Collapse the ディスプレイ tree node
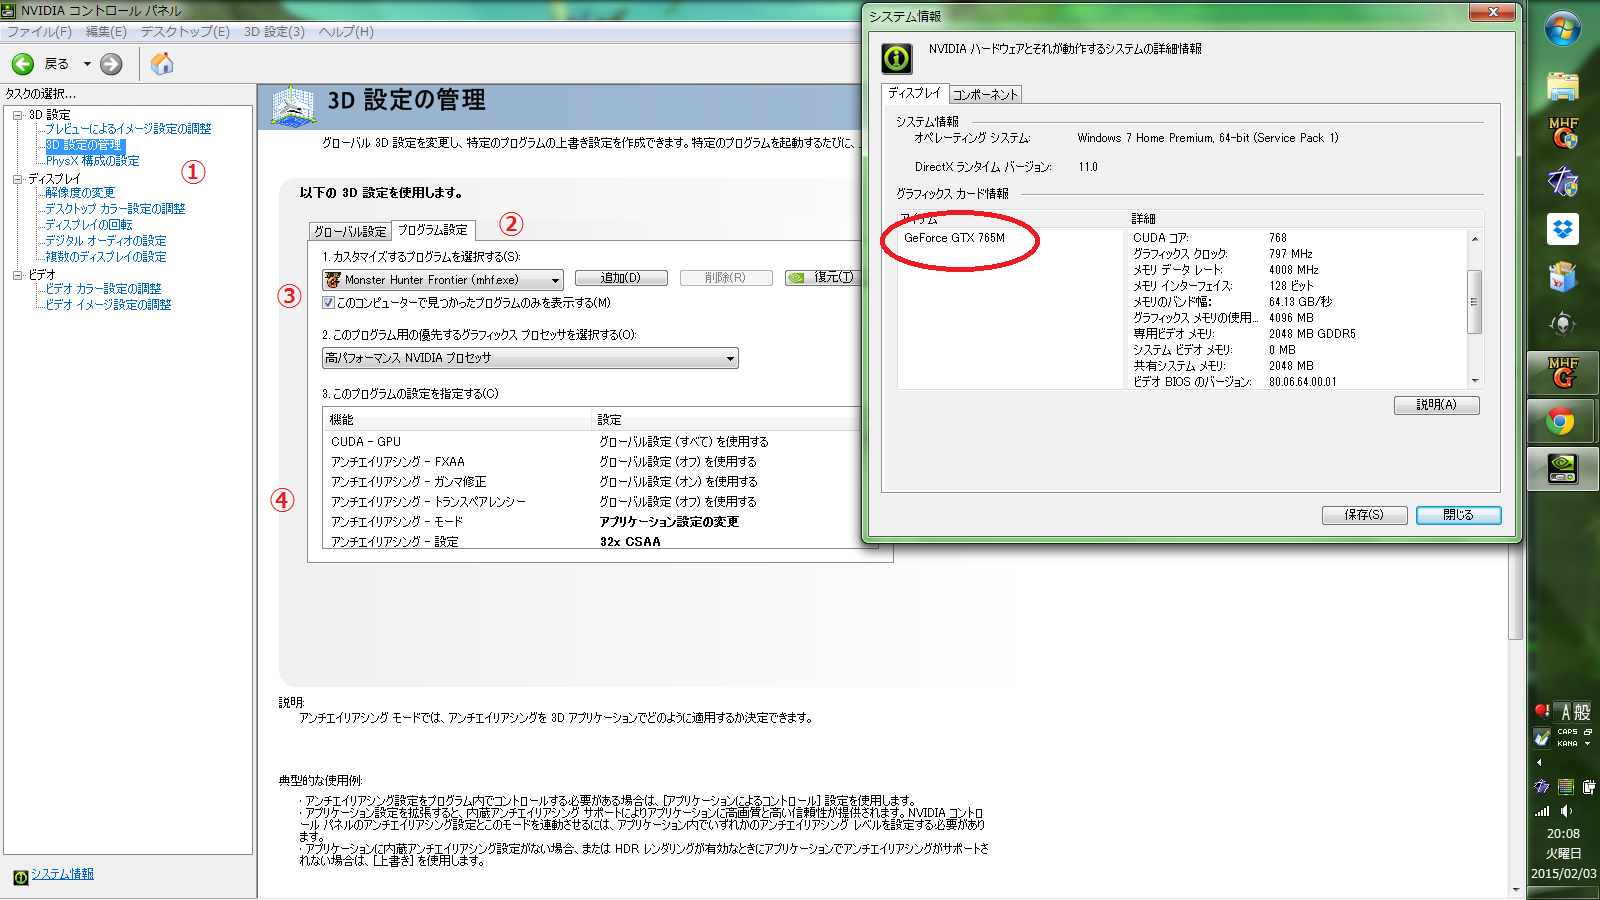Image resolution: width=1600 pixels, height=900 pixels. (x=18, y=179)
